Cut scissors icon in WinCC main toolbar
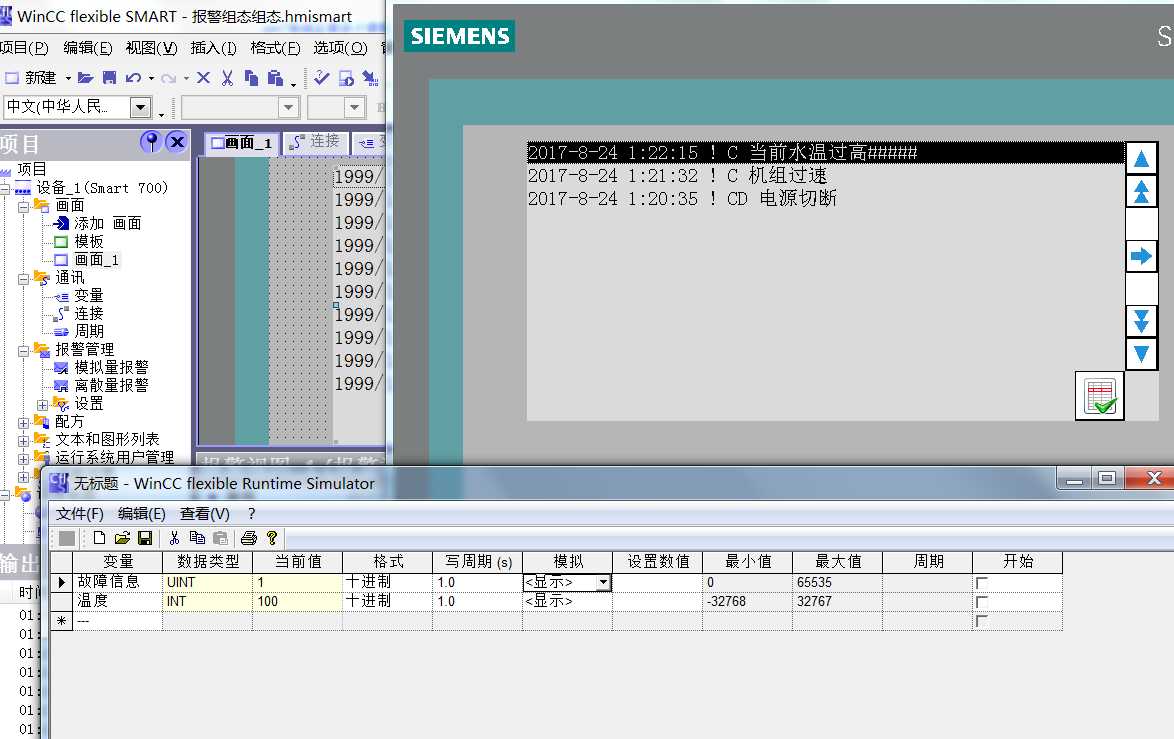Image resolution: width=1174 pixels, height=739 pixels. [x=227, y=77]
